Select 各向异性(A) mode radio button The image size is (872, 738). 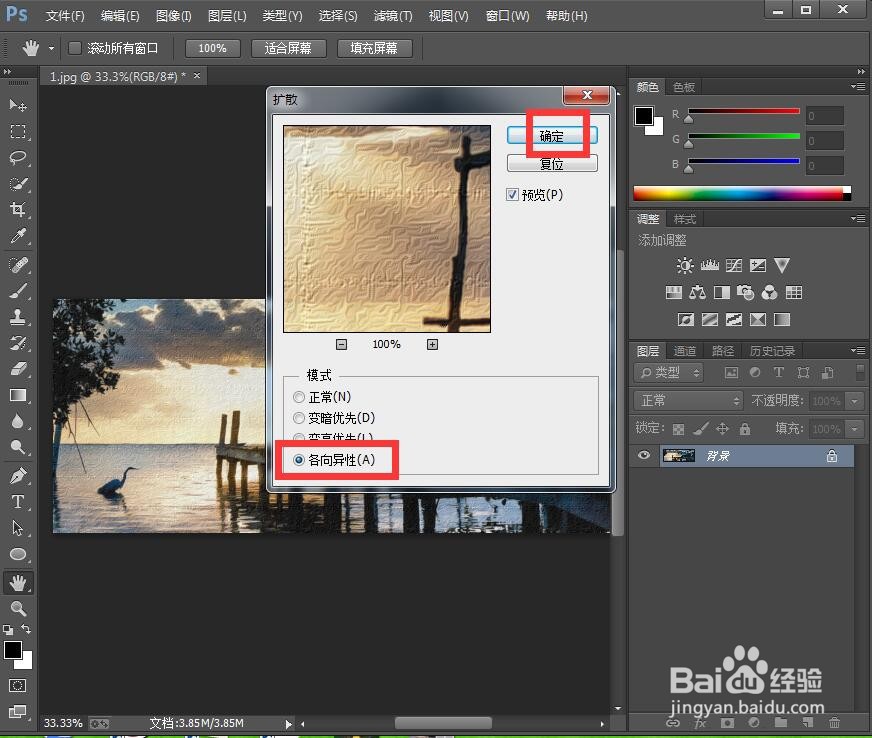(x=299, y=460)
